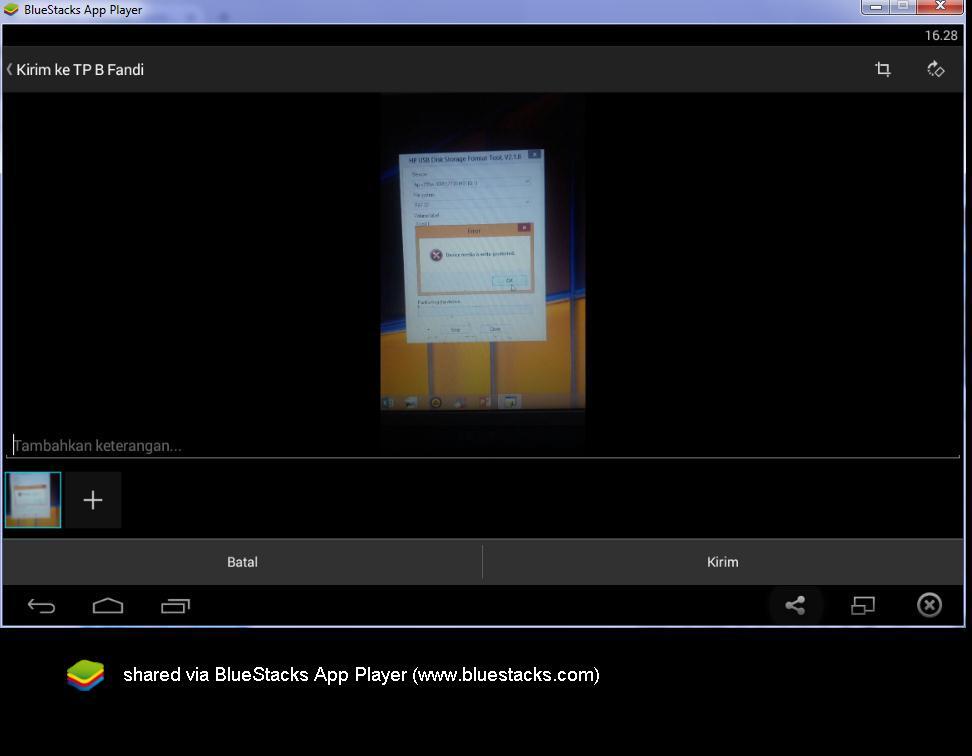Click the BlueStacks close circle icon
This screenshot has height=756, width=972.
[929, 605]
